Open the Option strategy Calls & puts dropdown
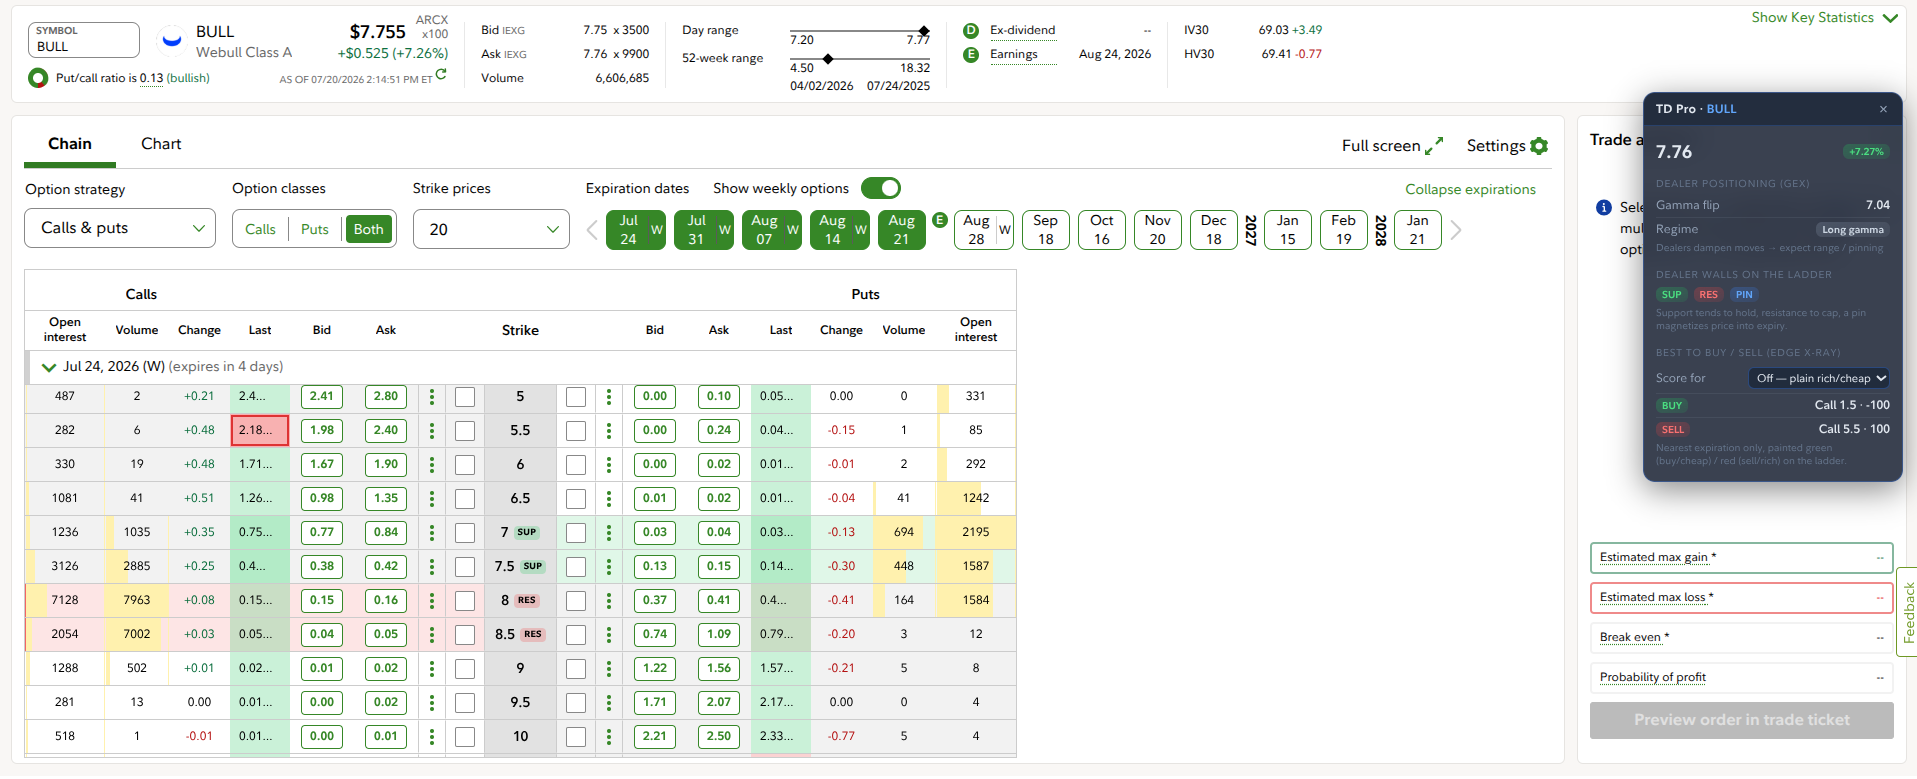 click(120, 229)
